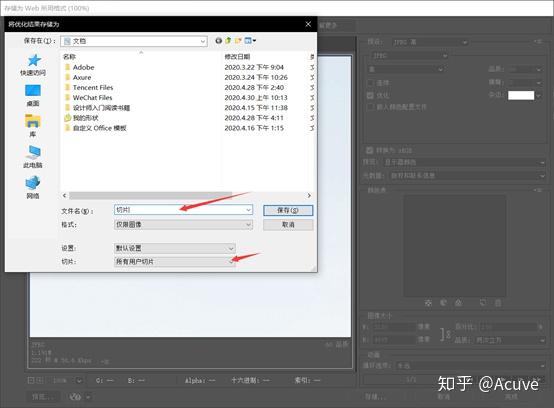Click the 预览 preview button at bottom left
The image size is (554, 408).
click(x=43, y=397)
